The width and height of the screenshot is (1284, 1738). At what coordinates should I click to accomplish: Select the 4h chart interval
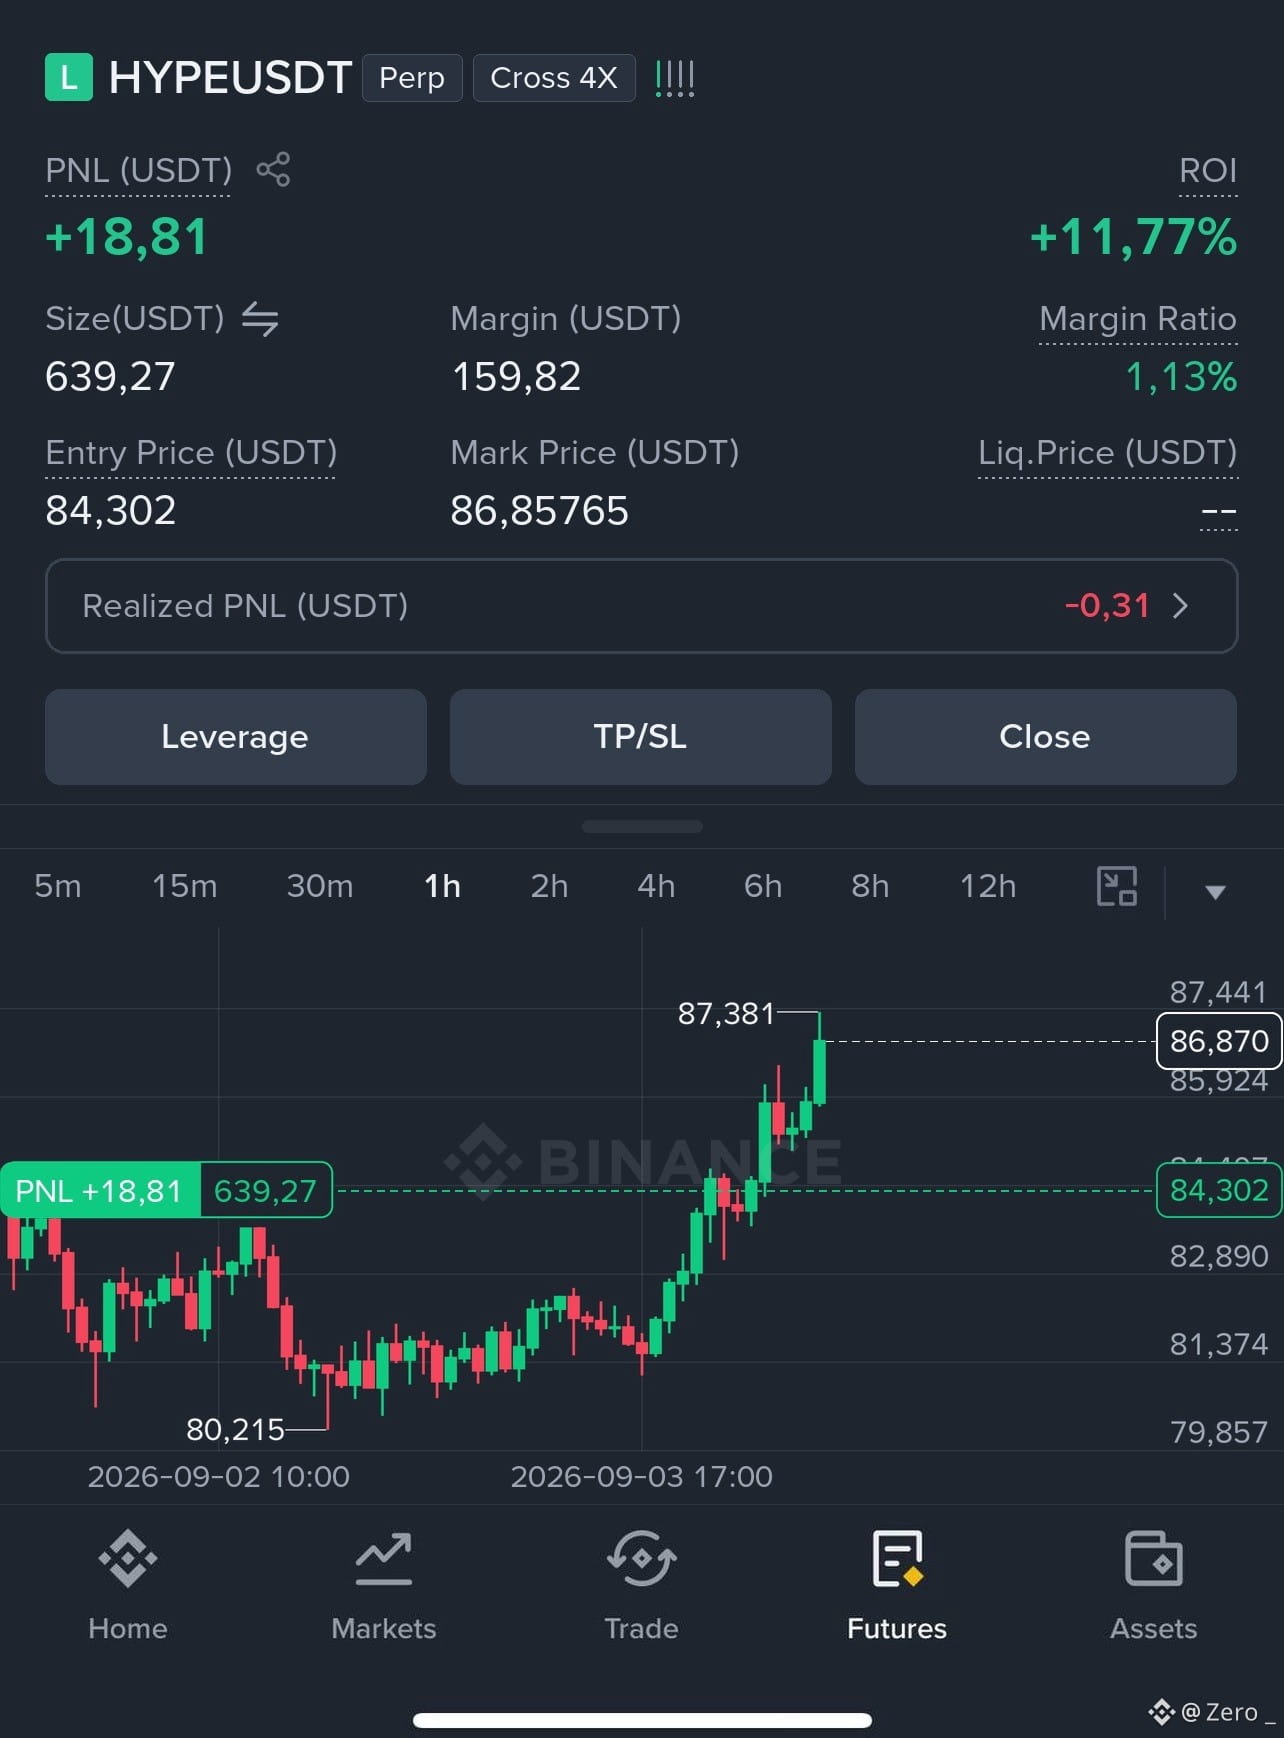656,886
